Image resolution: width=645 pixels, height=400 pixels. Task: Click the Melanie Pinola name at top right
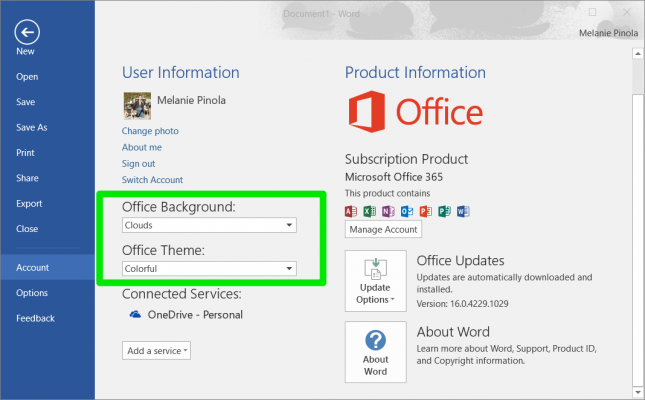[608, 33]
